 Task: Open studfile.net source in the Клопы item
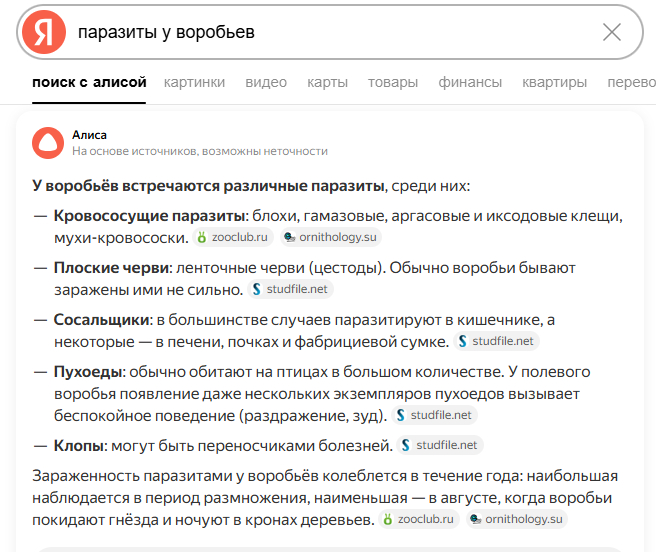[x=440, y=445]
